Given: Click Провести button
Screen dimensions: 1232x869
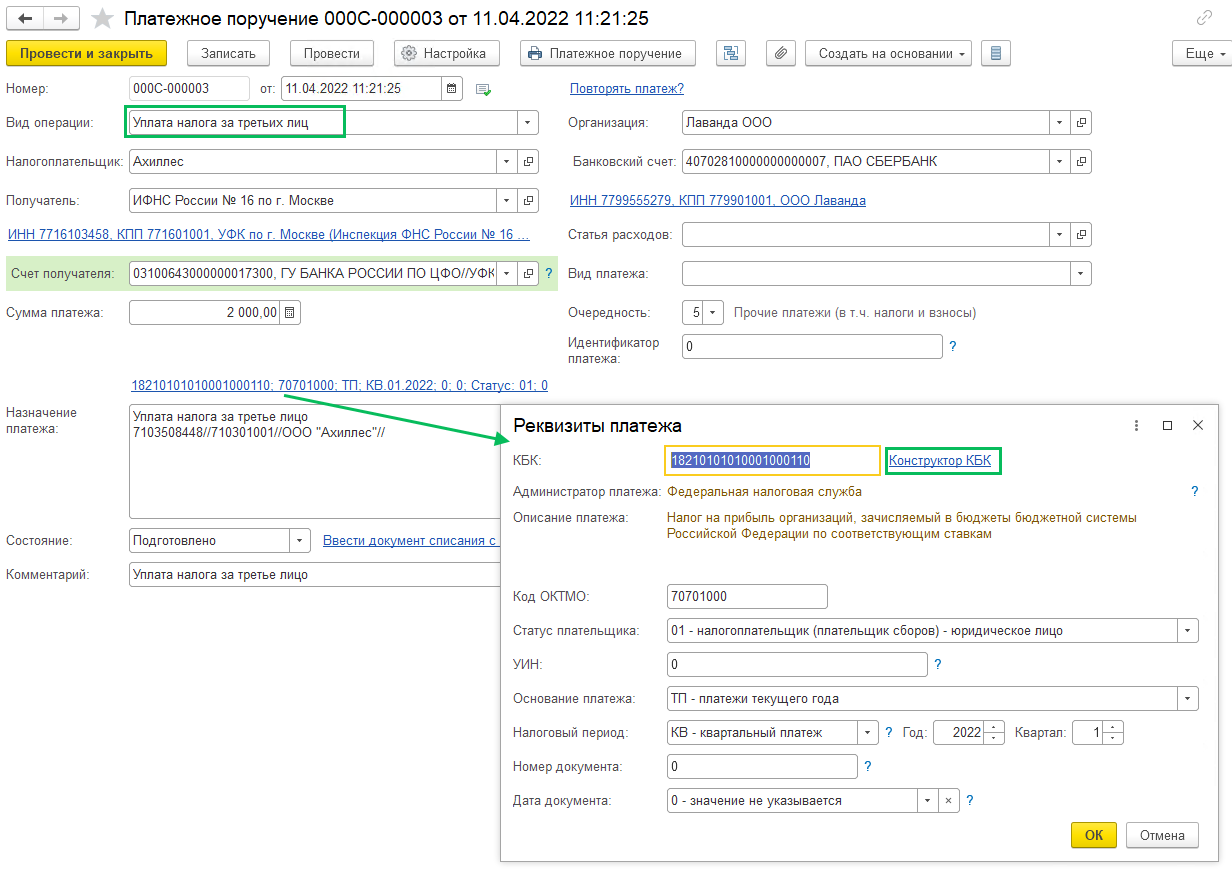Looking at the screenshot, I should [332, 54].
